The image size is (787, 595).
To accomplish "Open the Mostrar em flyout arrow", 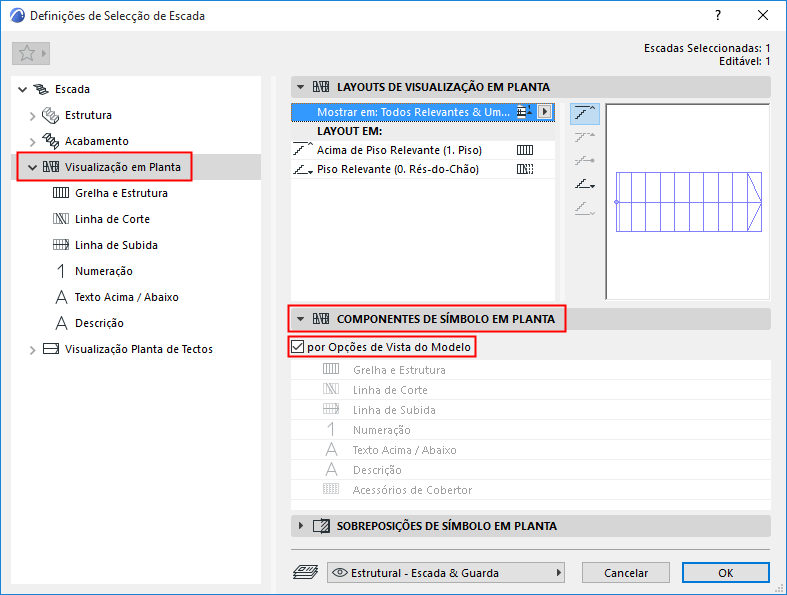I will 545,111.
